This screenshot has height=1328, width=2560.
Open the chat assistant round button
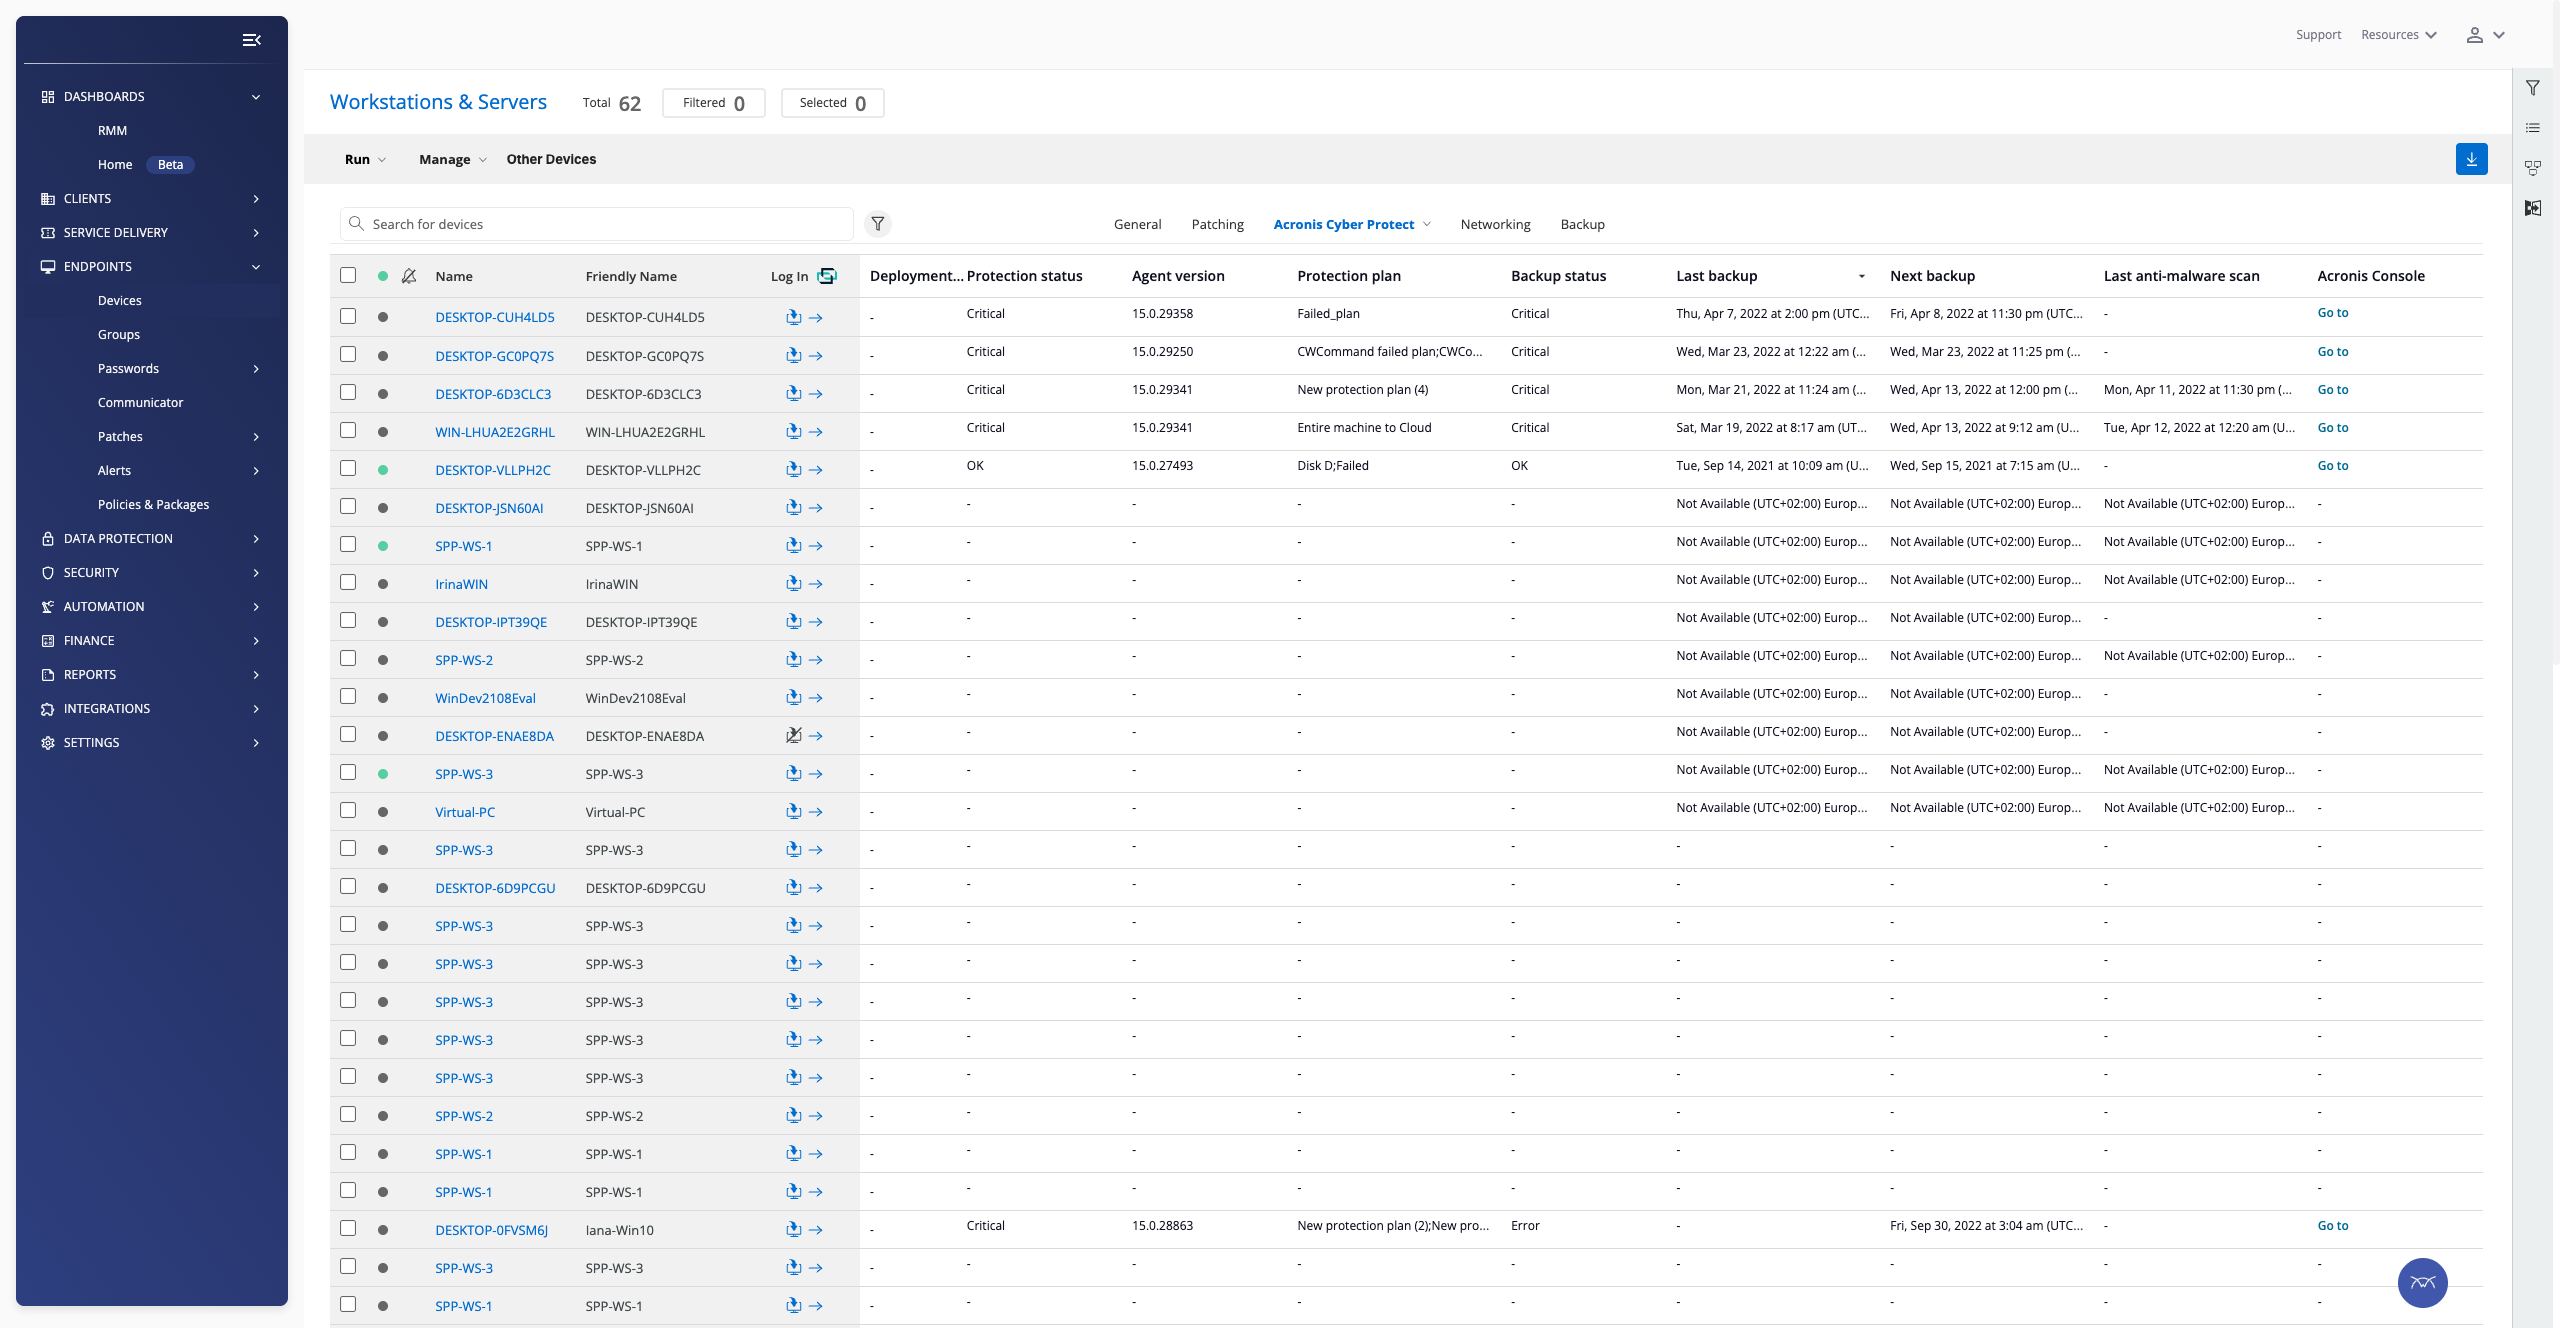[x=2422, y=1283]
